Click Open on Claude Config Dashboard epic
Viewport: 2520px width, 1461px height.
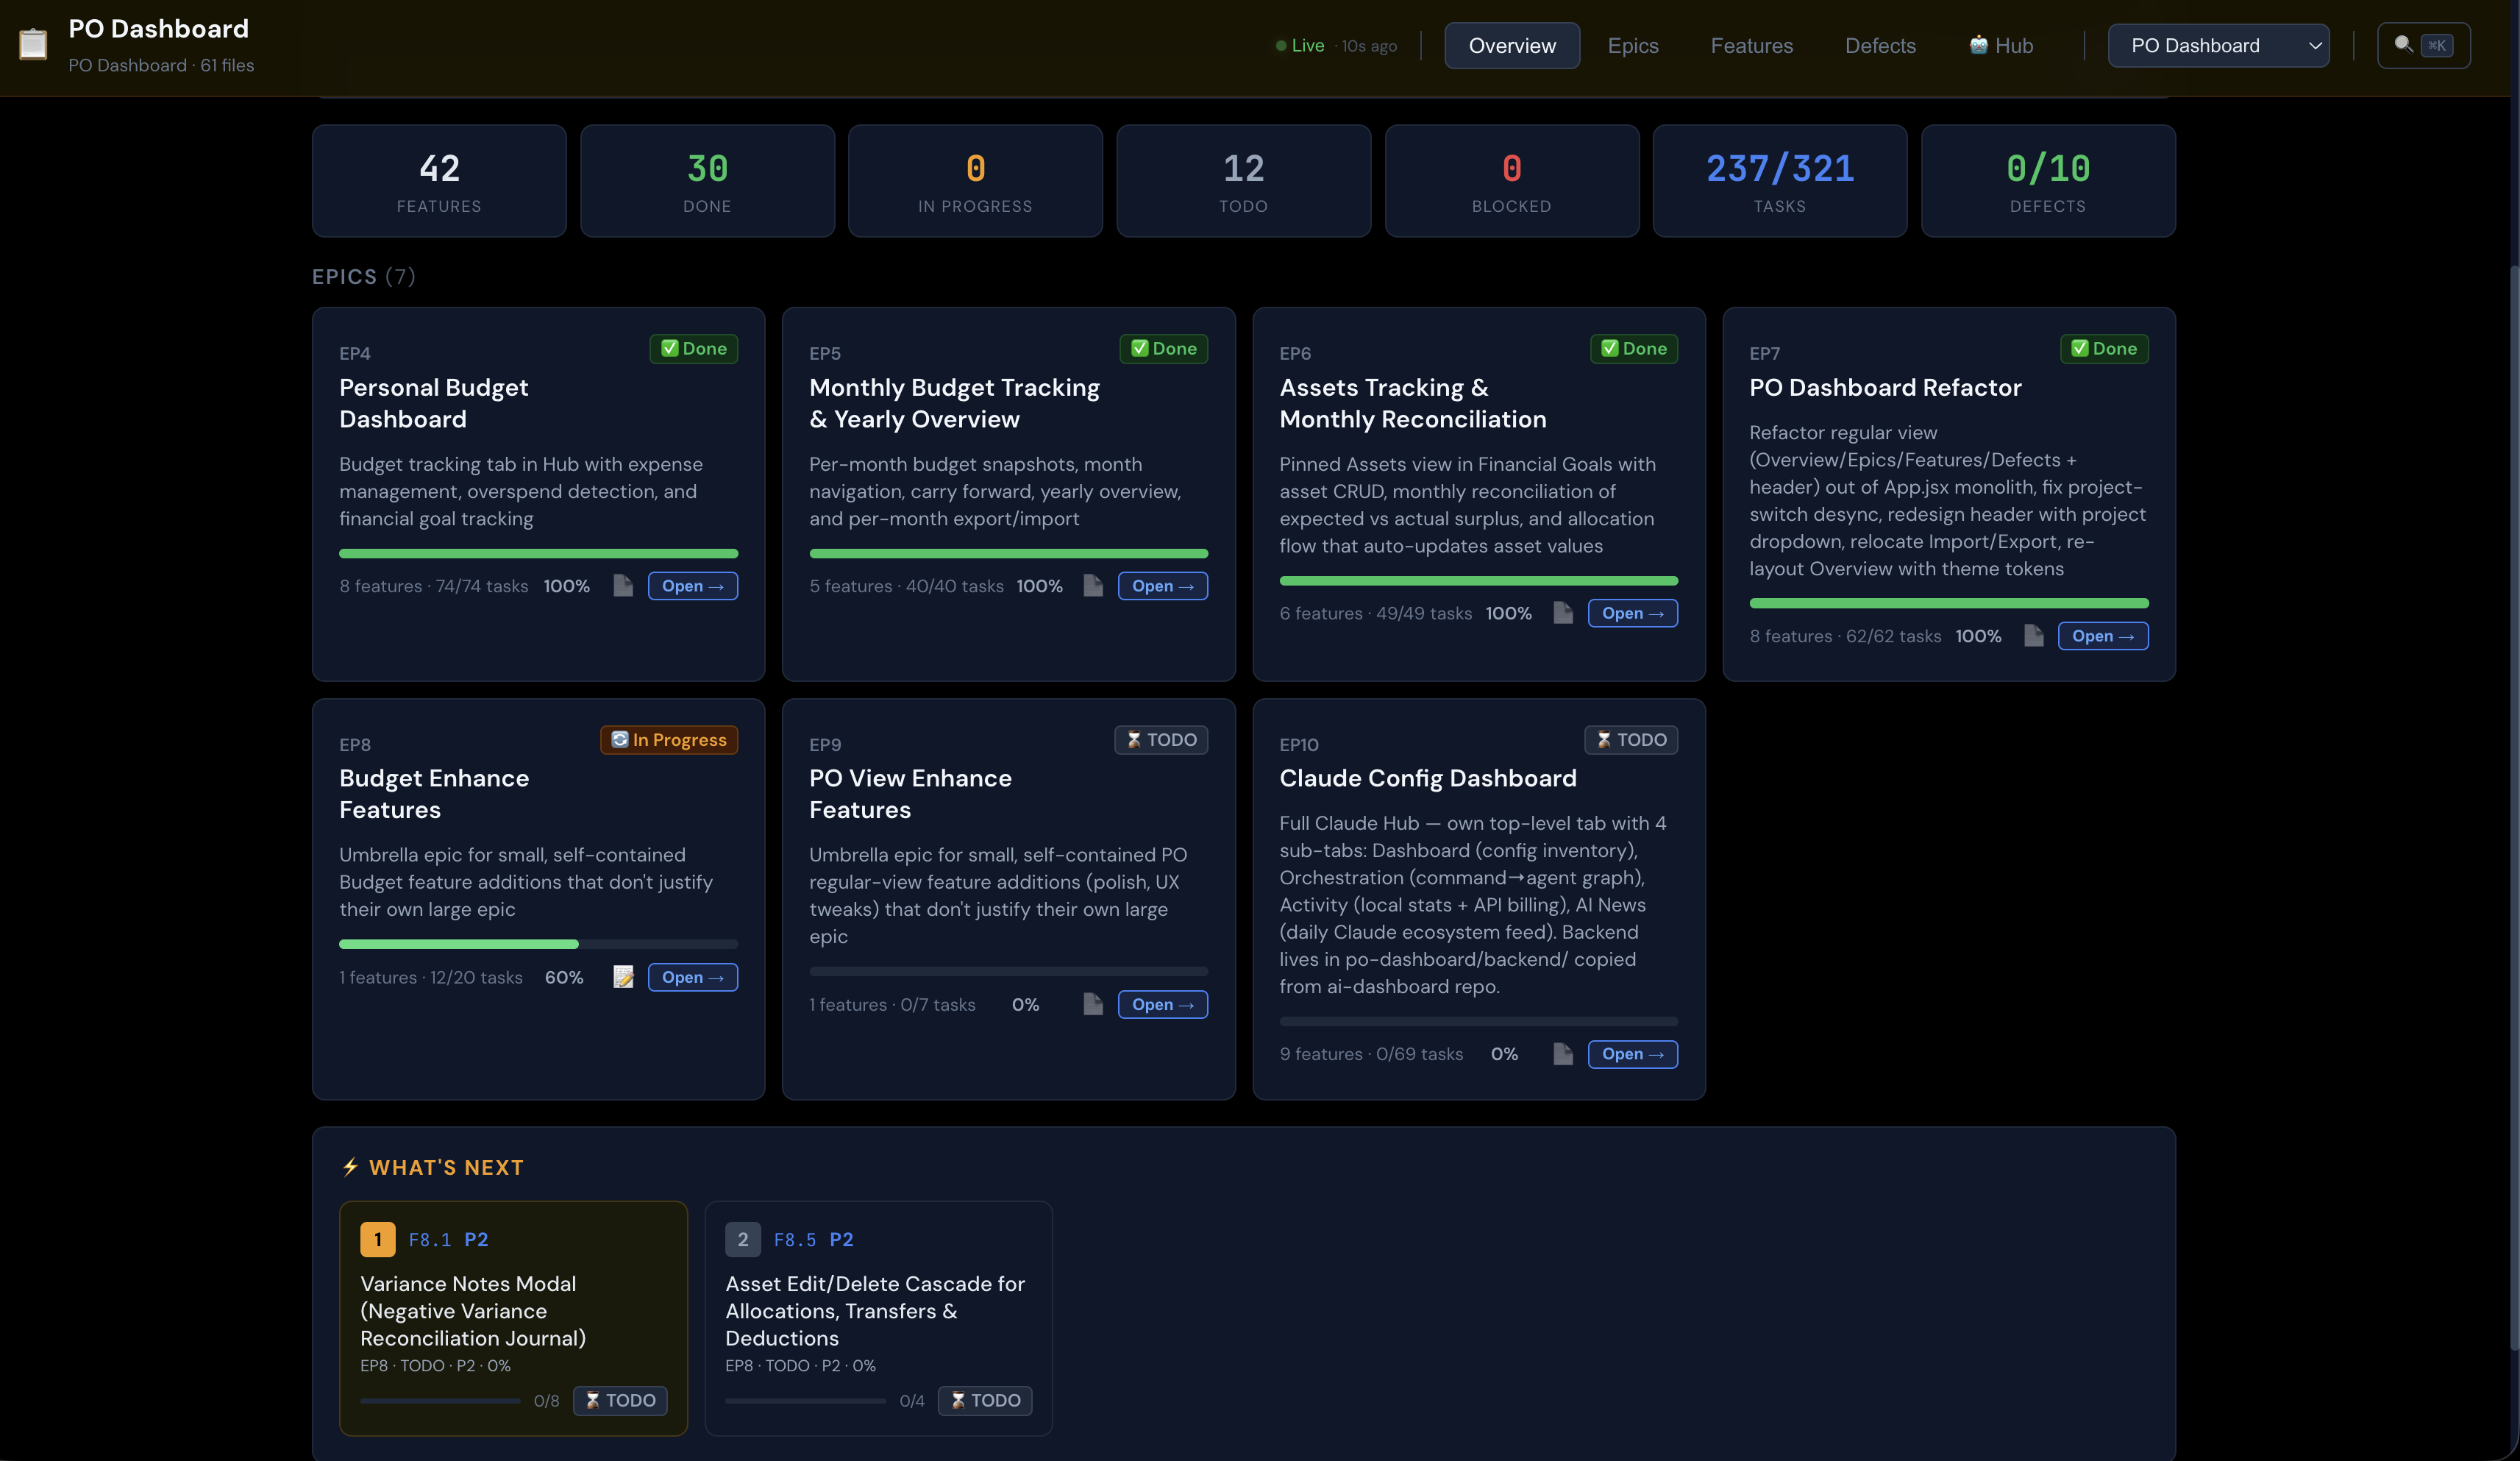(1632, 1054)
